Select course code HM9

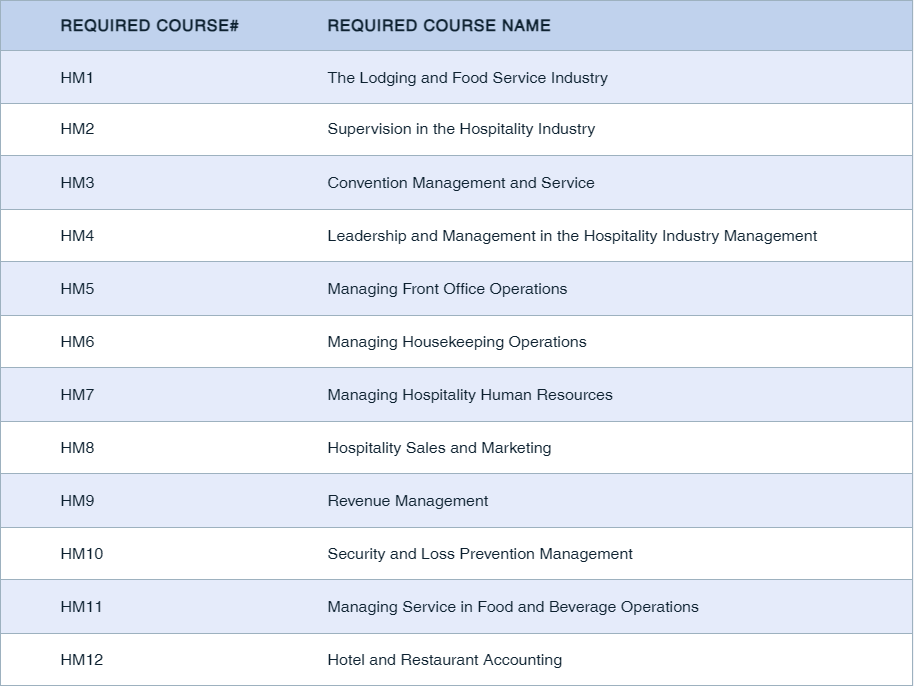click(77, 501)
